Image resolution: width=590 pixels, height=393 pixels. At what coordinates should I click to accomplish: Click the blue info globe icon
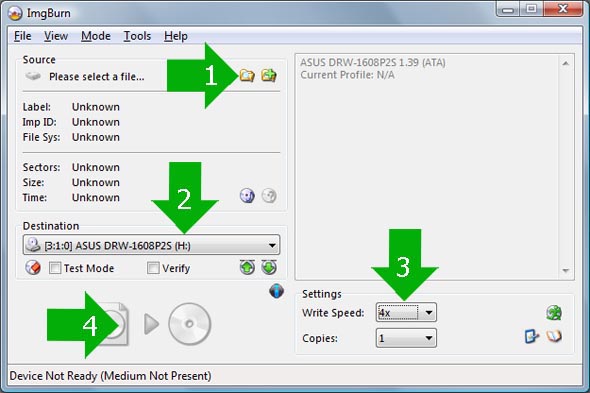point(277,291)
